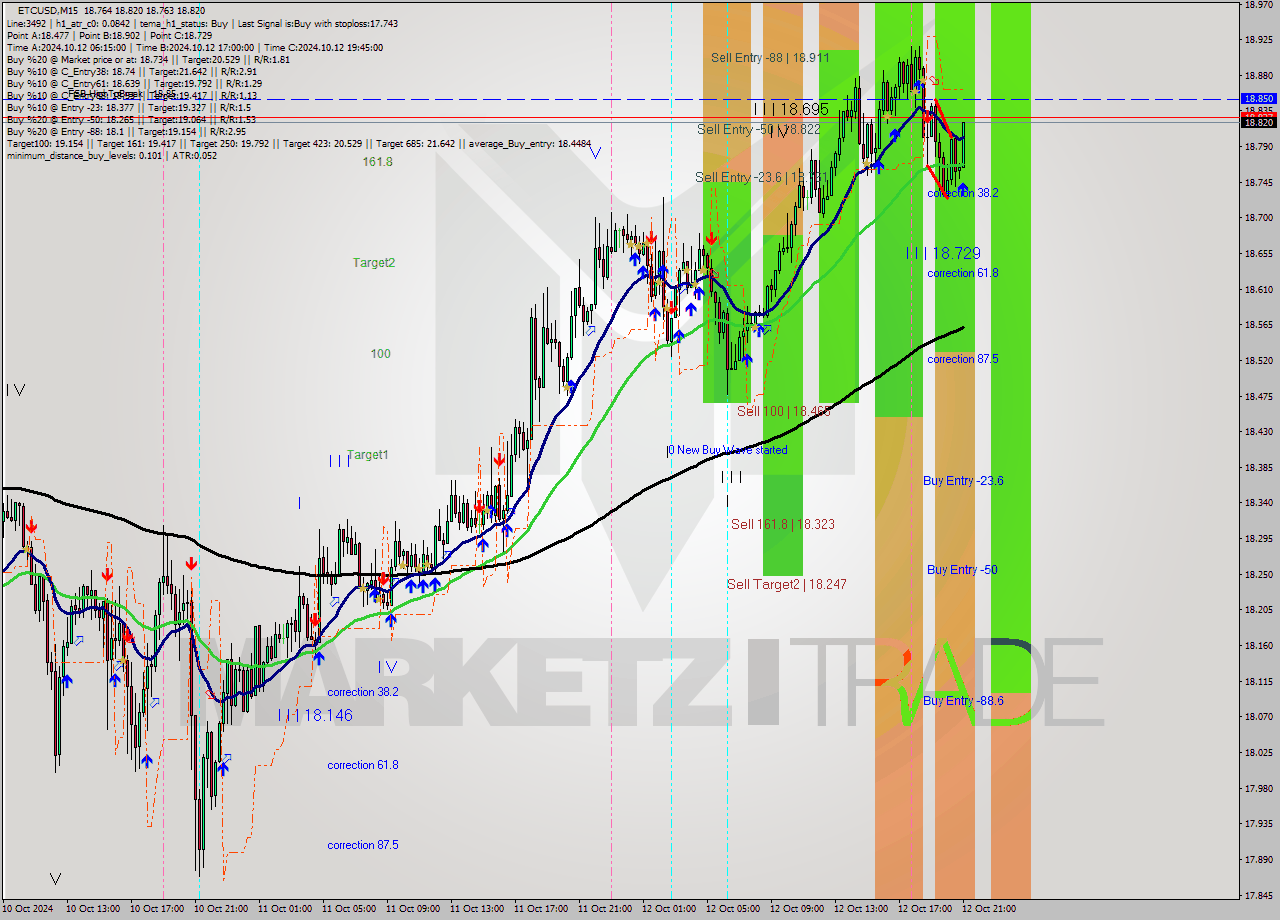This screenshot has width=1280, height=920.
Task: Click the black 18.820 current price marker
Action: pyautogui.click(x=1259, y=122)
